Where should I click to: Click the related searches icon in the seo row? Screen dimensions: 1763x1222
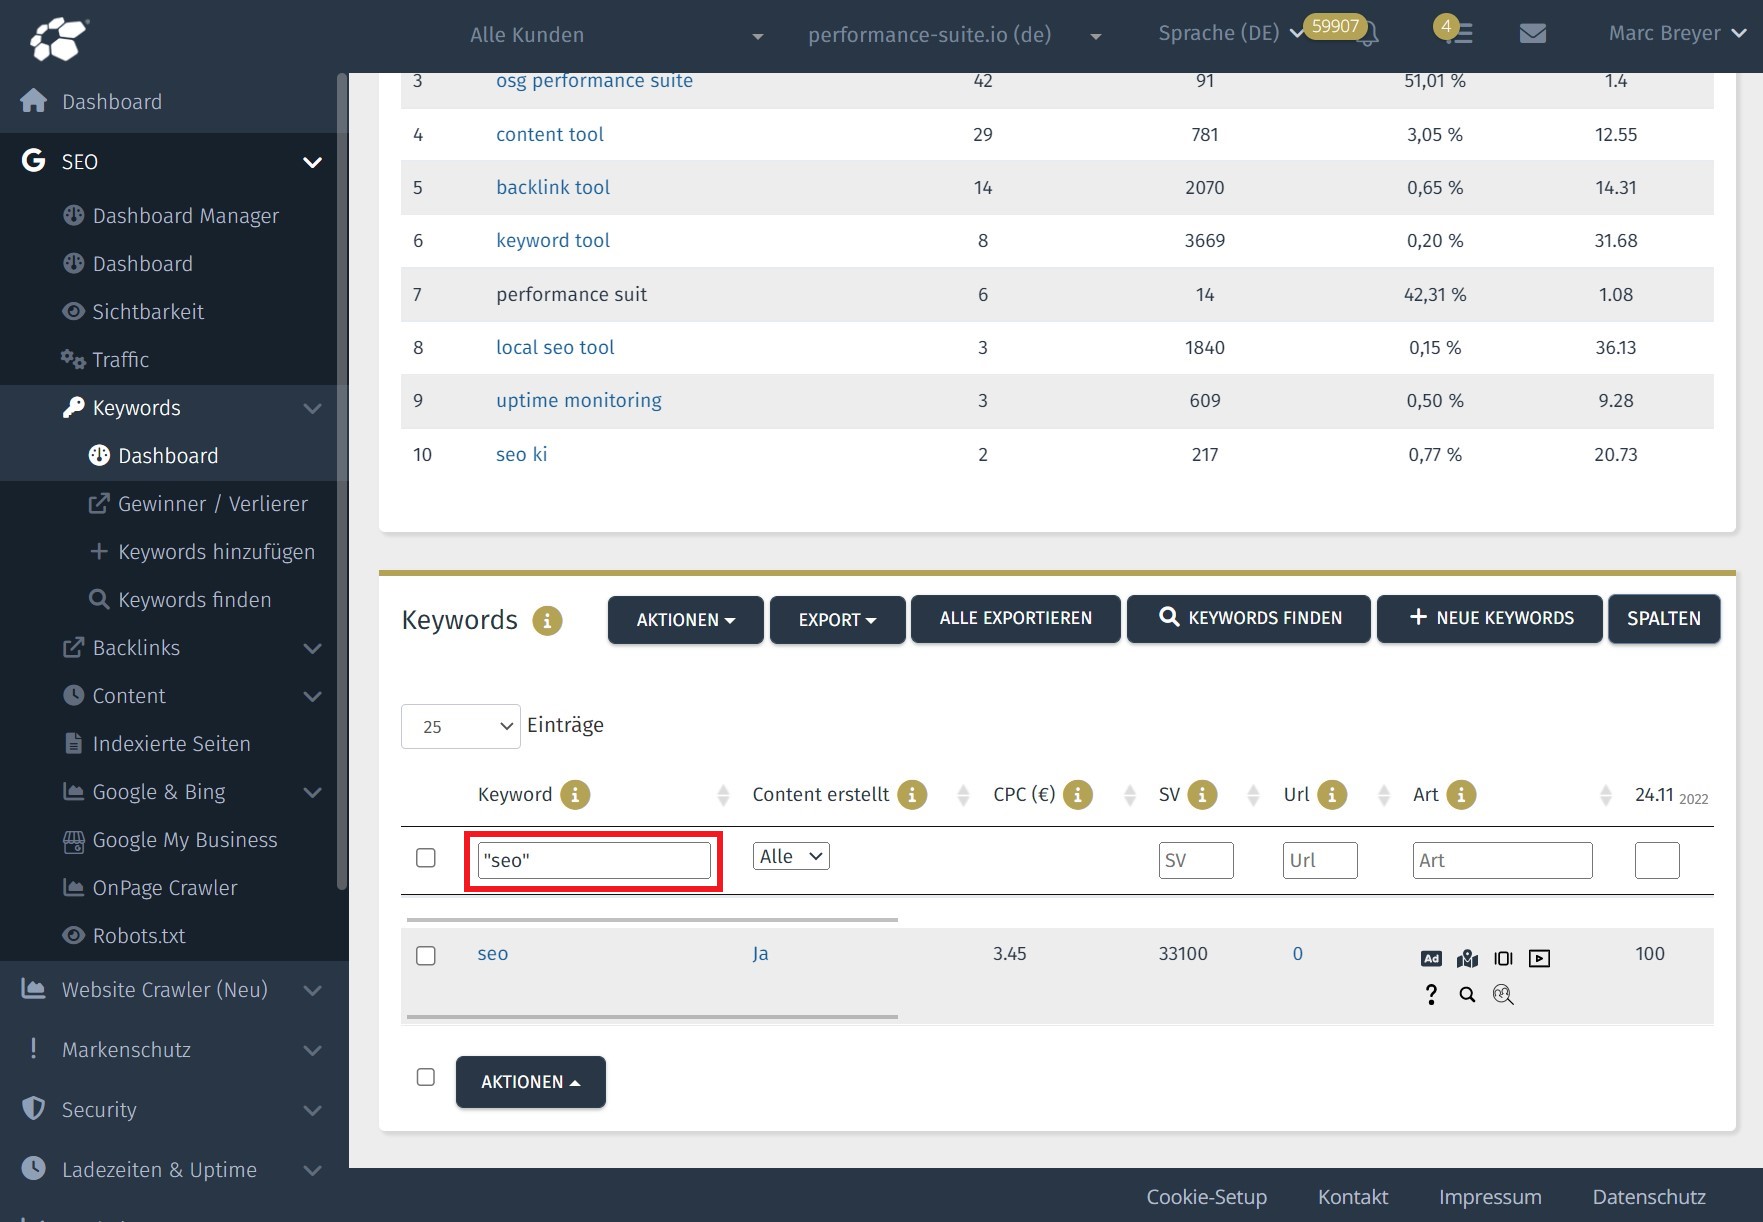coord(1503,994)
